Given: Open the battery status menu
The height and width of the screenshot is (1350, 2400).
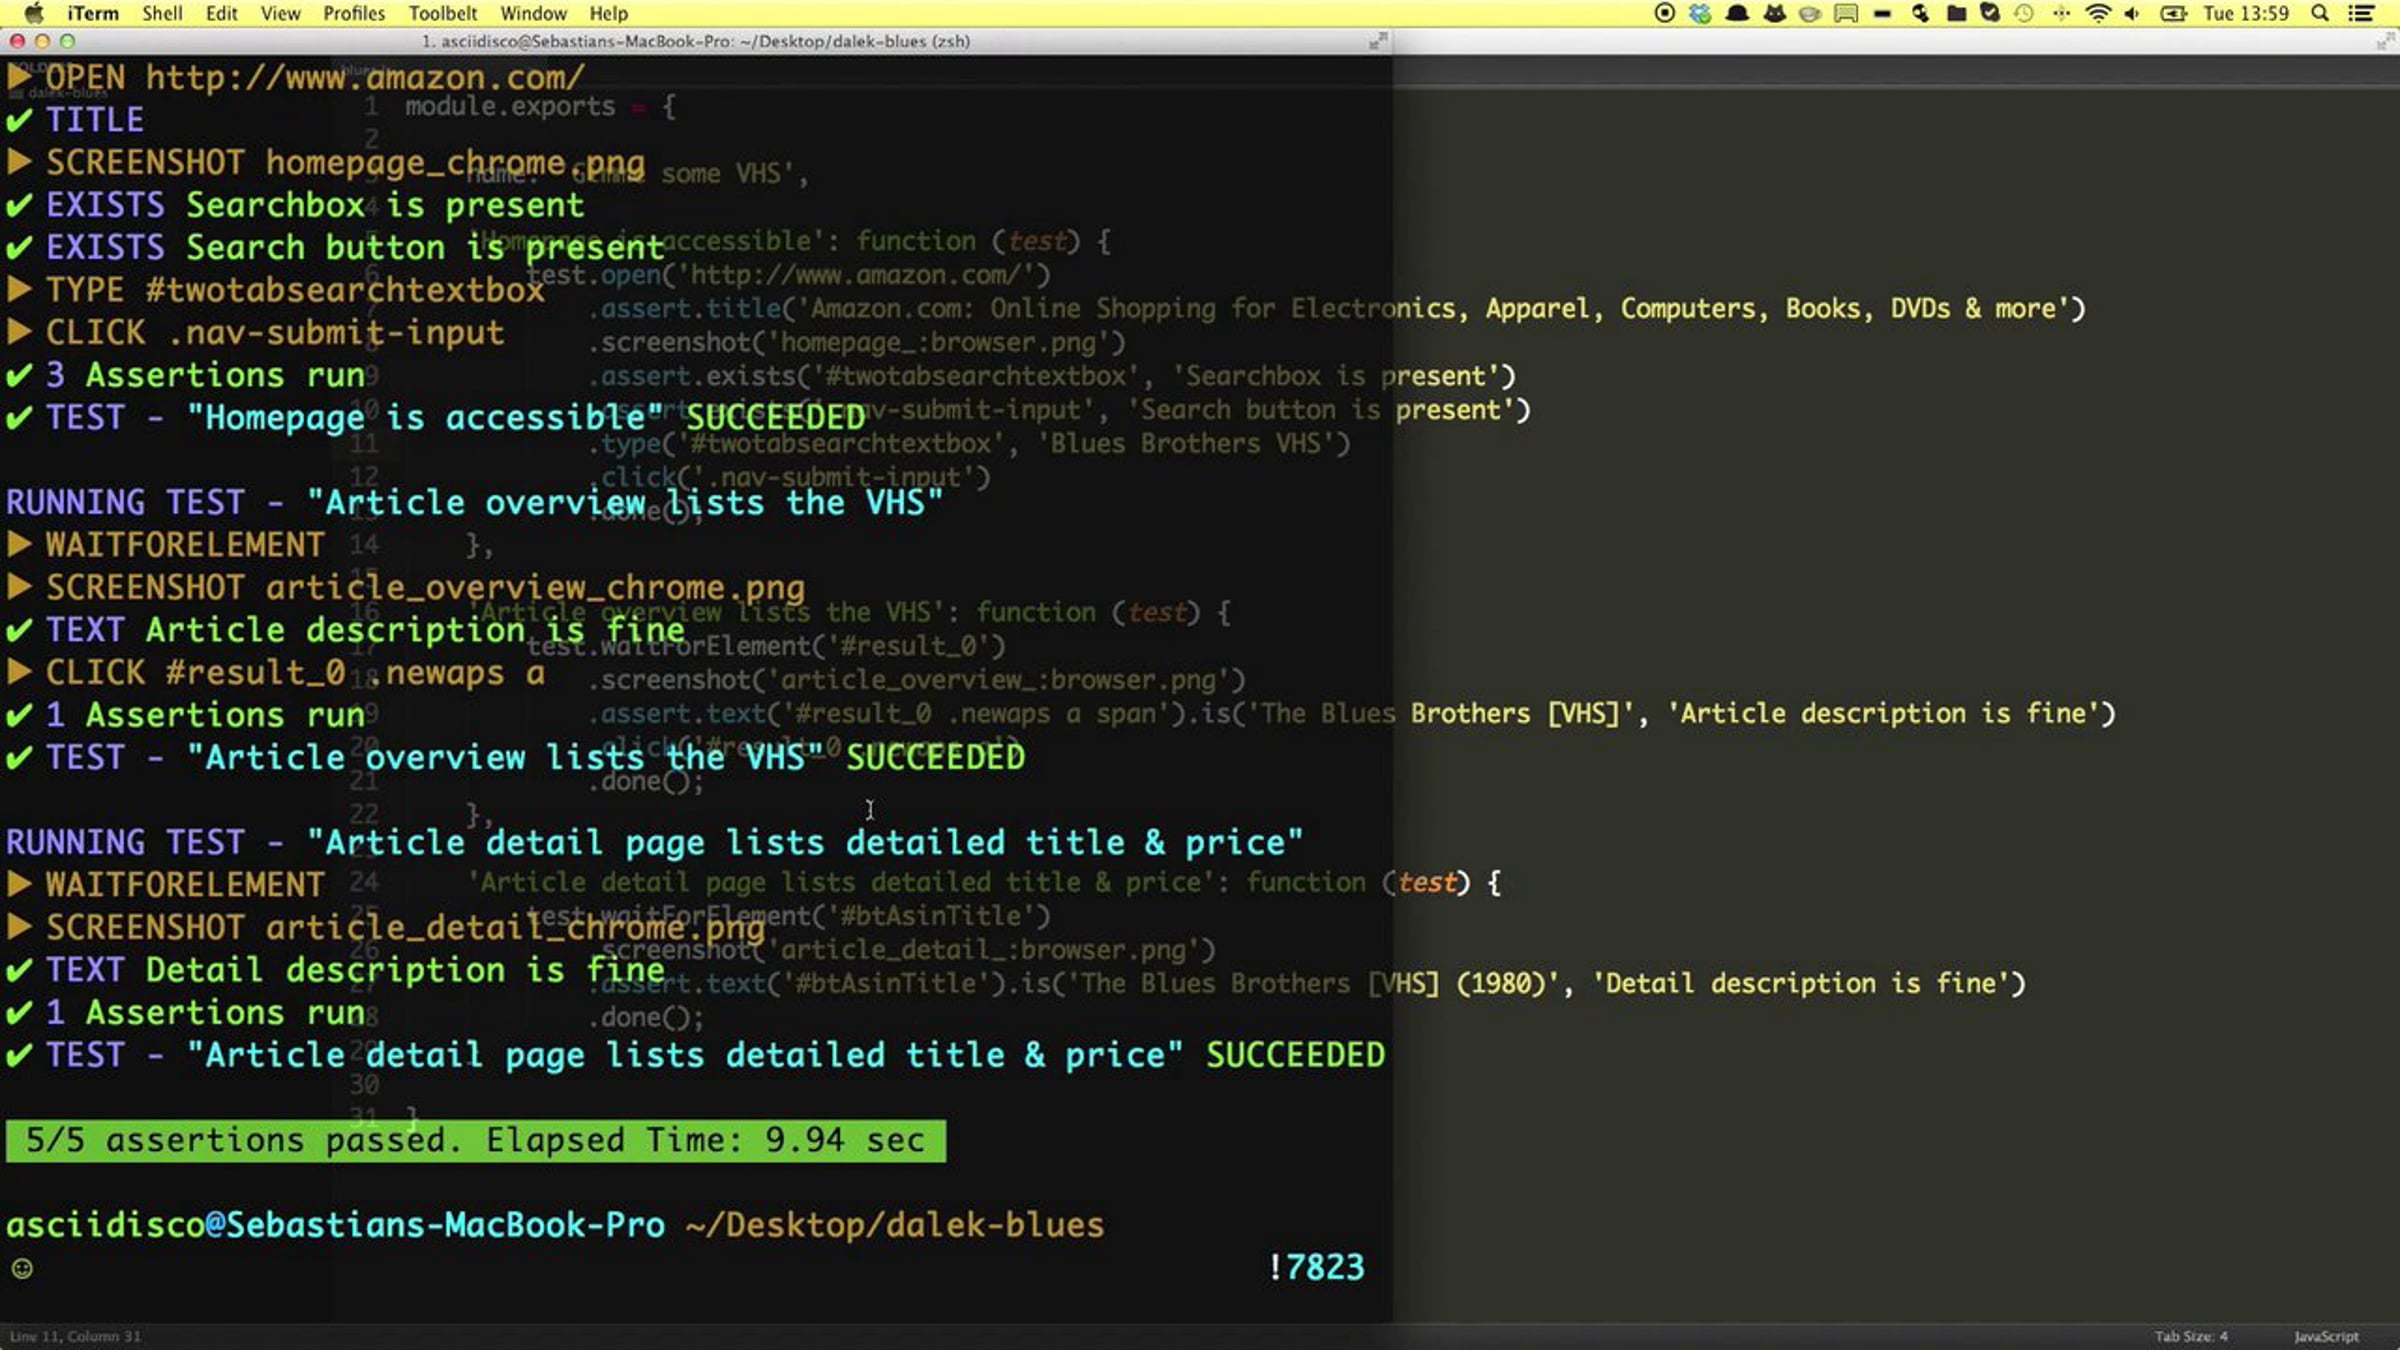Looking at the screenshot, I should 2173,13.
